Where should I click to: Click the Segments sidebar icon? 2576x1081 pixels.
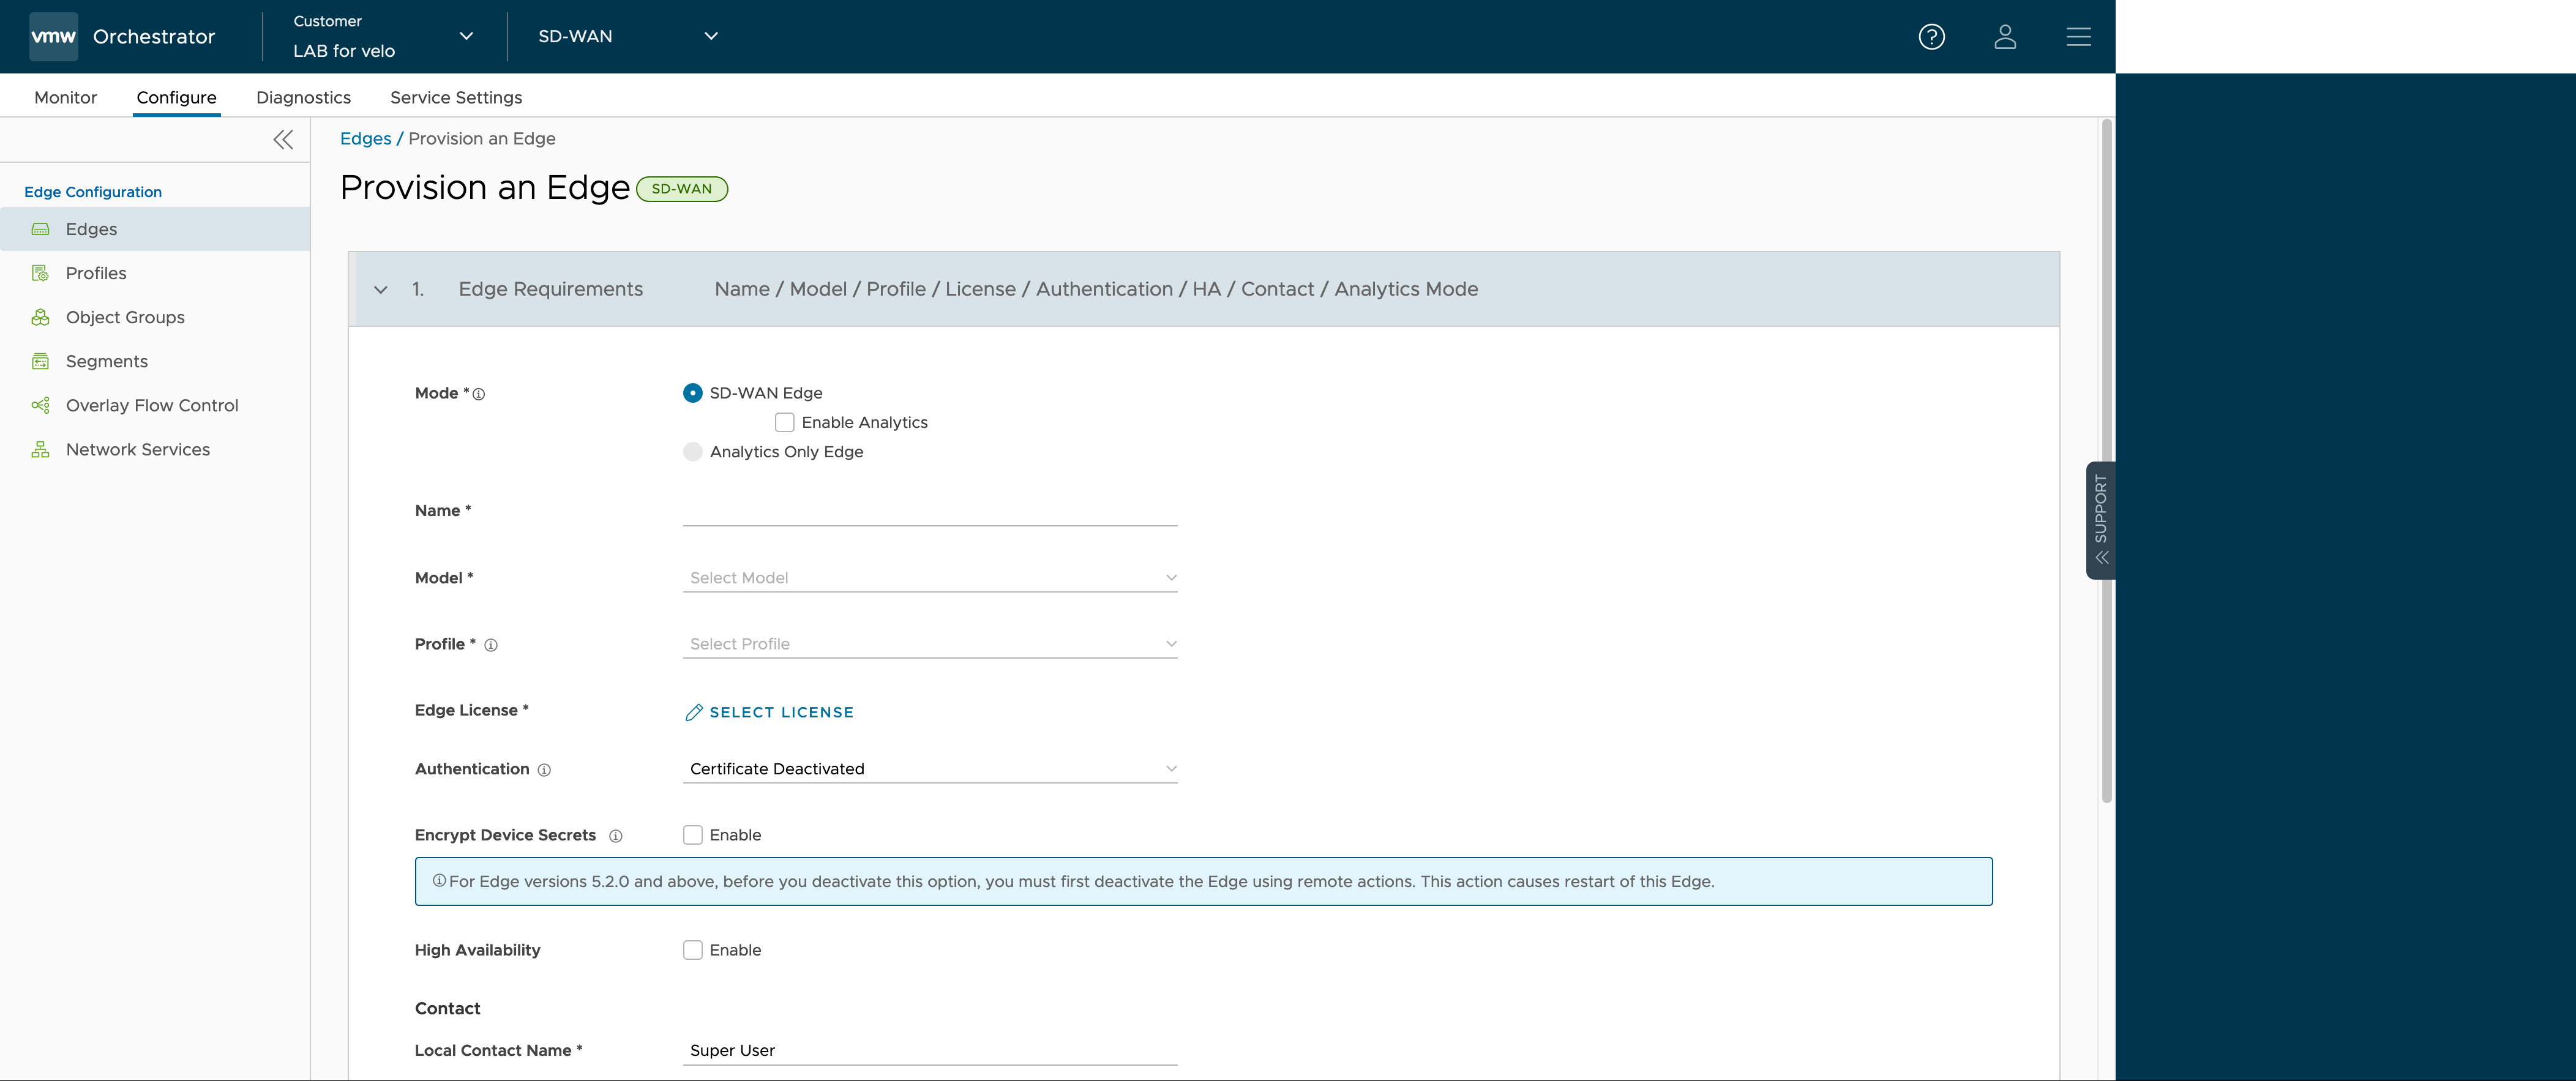coord(41,360)
